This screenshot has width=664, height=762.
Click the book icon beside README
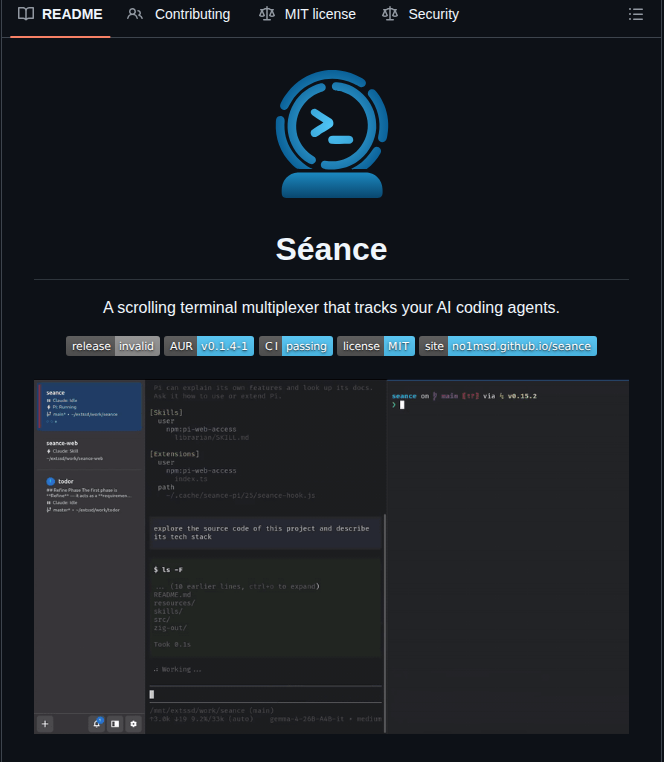coord(26,14)
